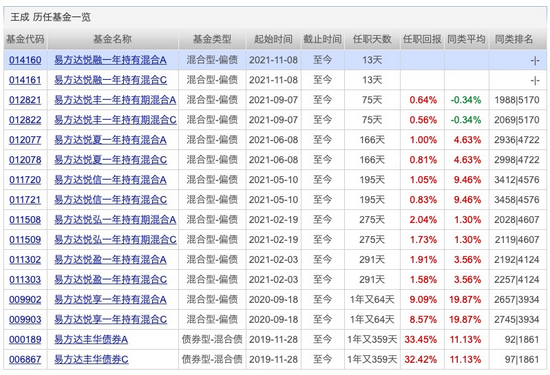Open fund 易方达悦夏一年持有混合C
This screenshot has width=550, height=375.
[110, 160]
